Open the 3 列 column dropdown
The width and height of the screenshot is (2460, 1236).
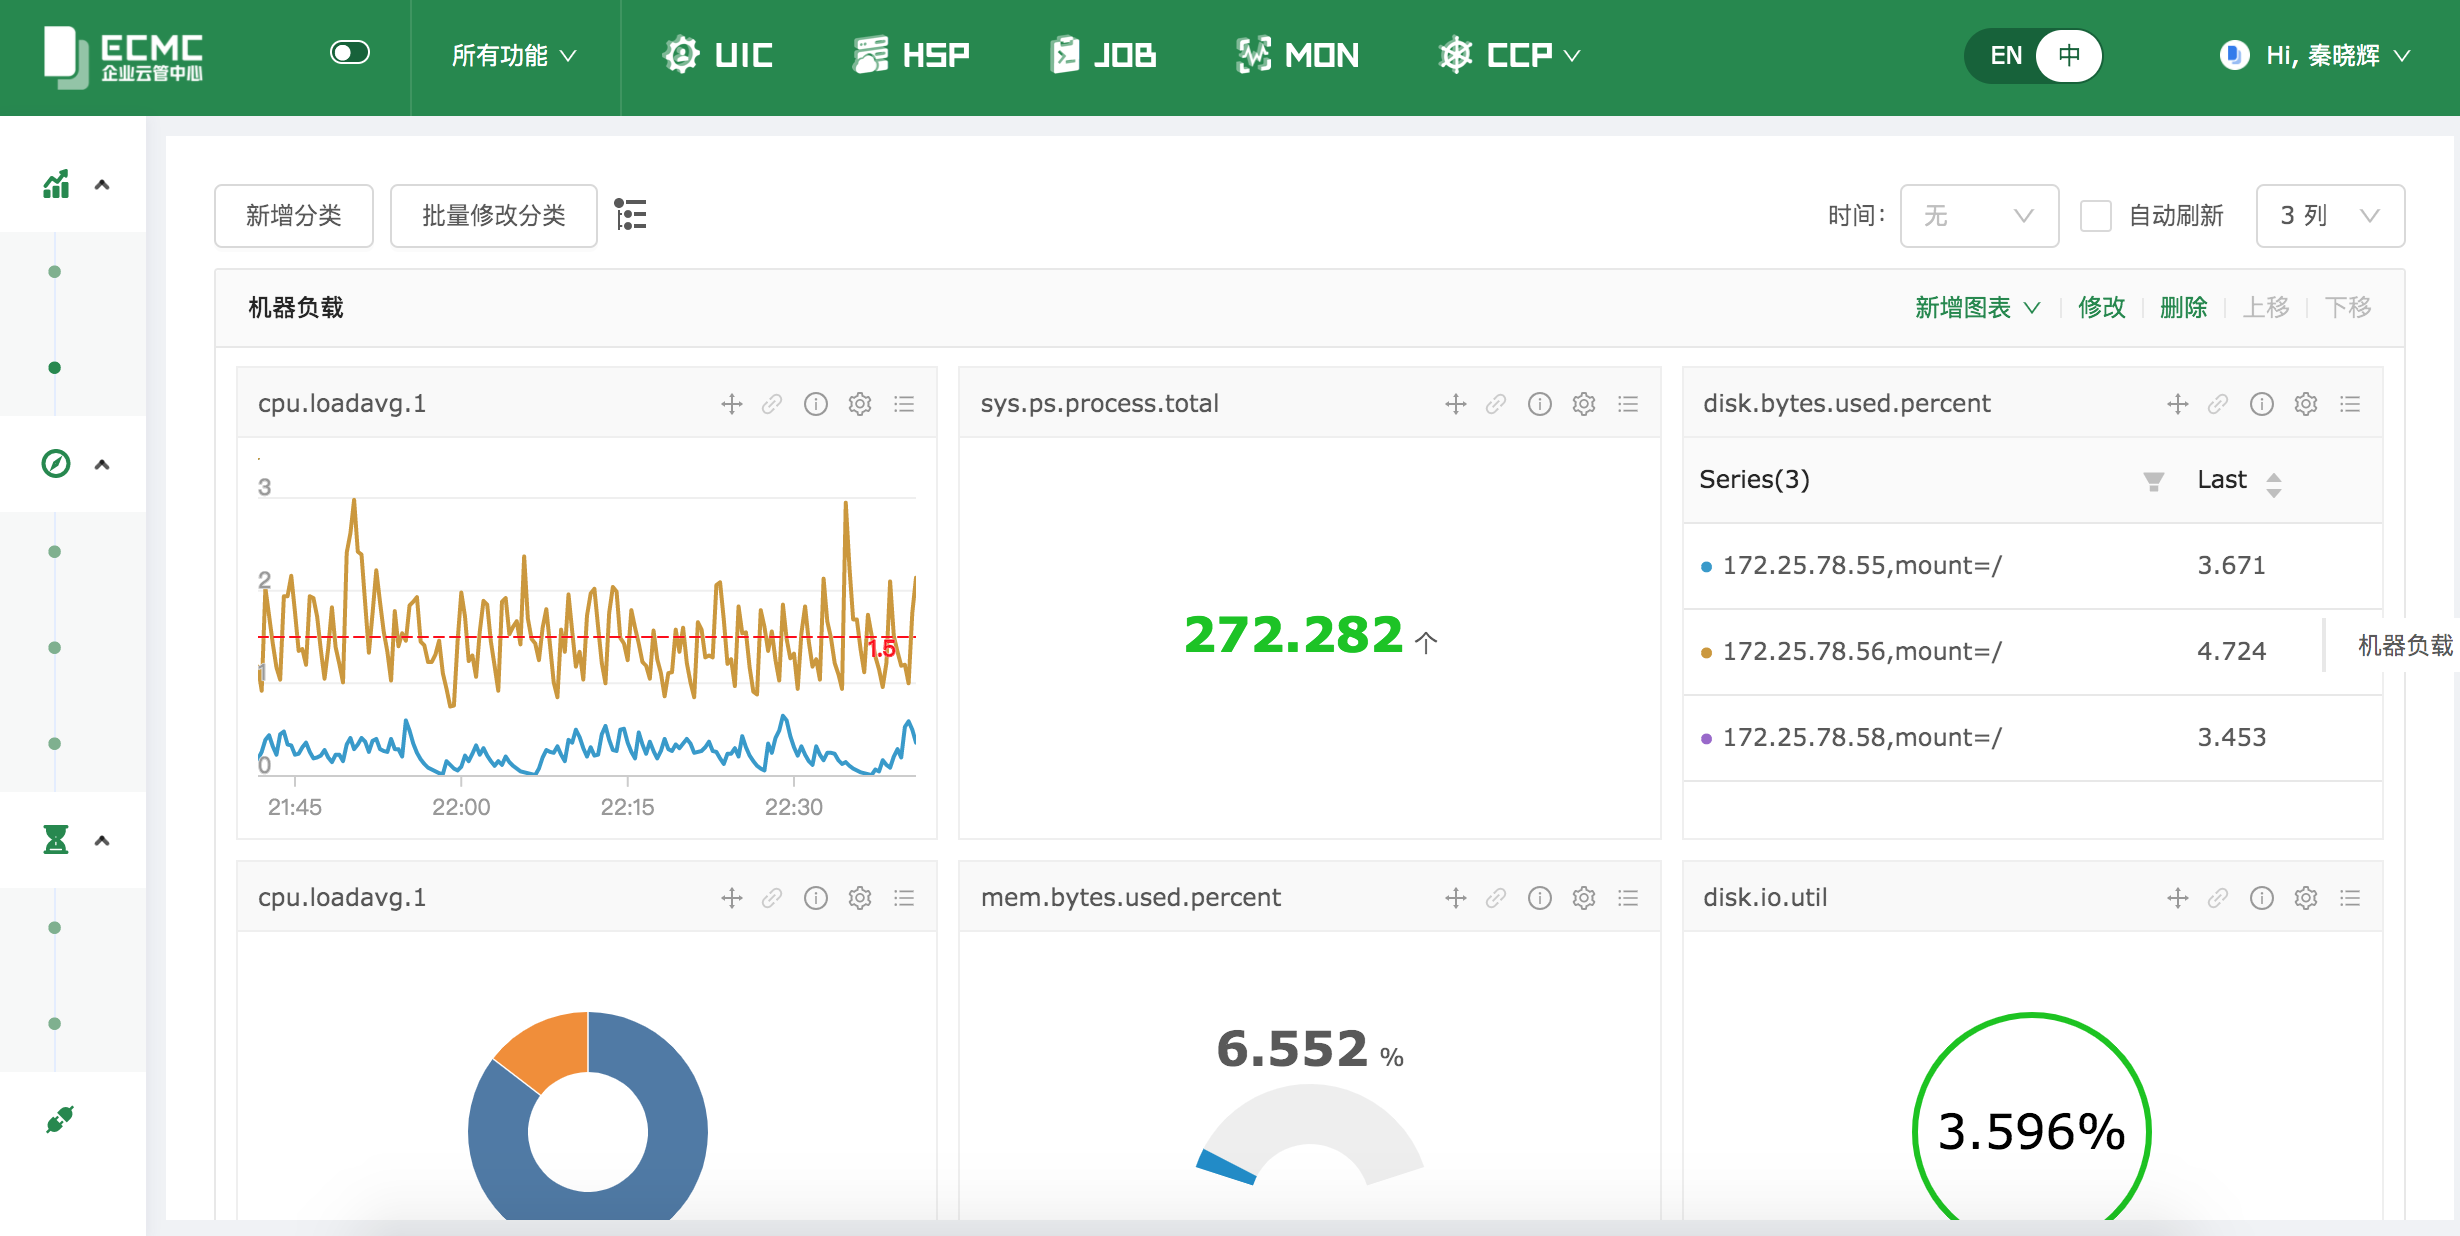point(2329,216)
